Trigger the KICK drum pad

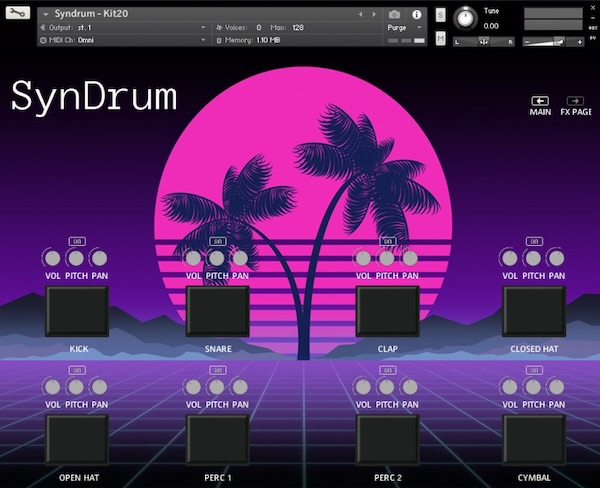coord(78,311)
